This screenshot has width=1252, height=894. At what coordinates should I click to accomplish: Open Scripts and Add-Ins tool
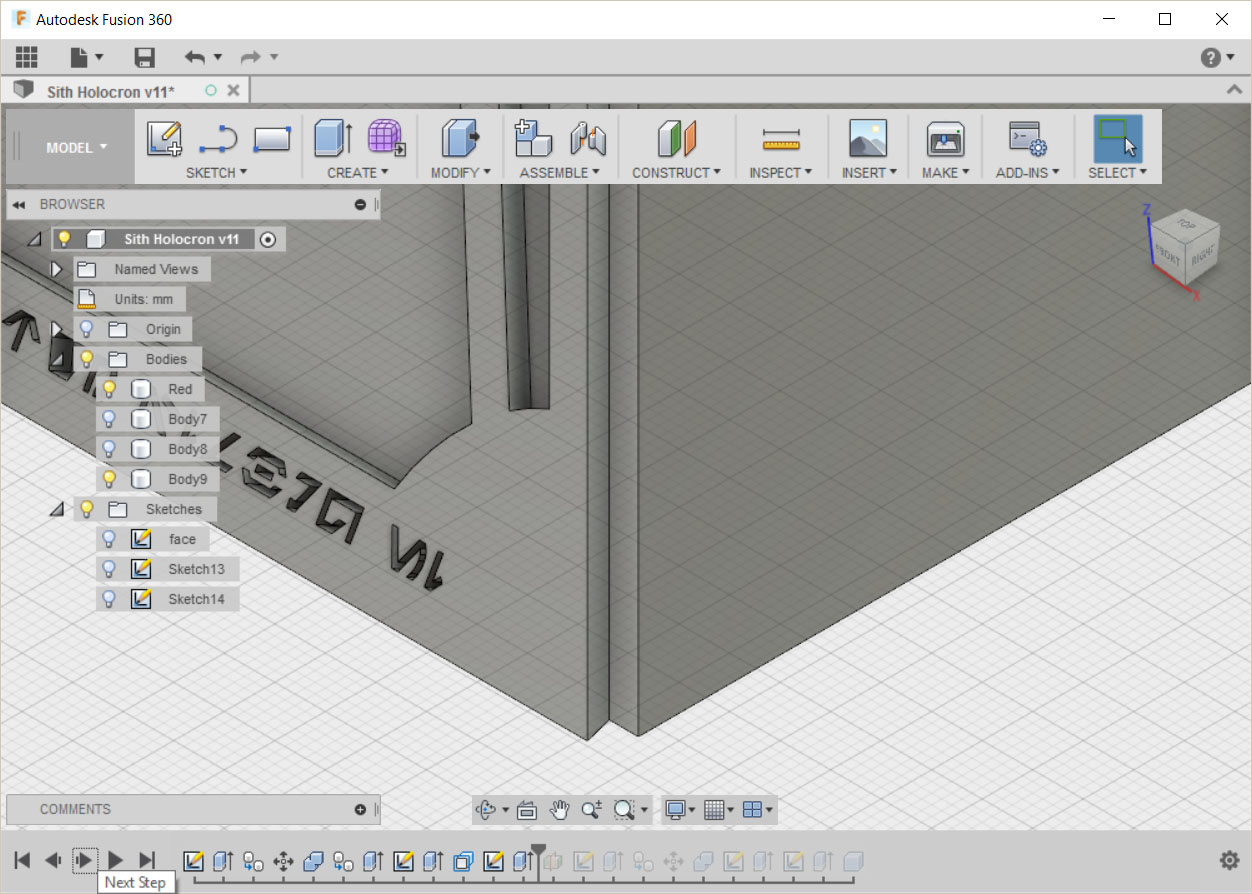(x=1027, y=138)
